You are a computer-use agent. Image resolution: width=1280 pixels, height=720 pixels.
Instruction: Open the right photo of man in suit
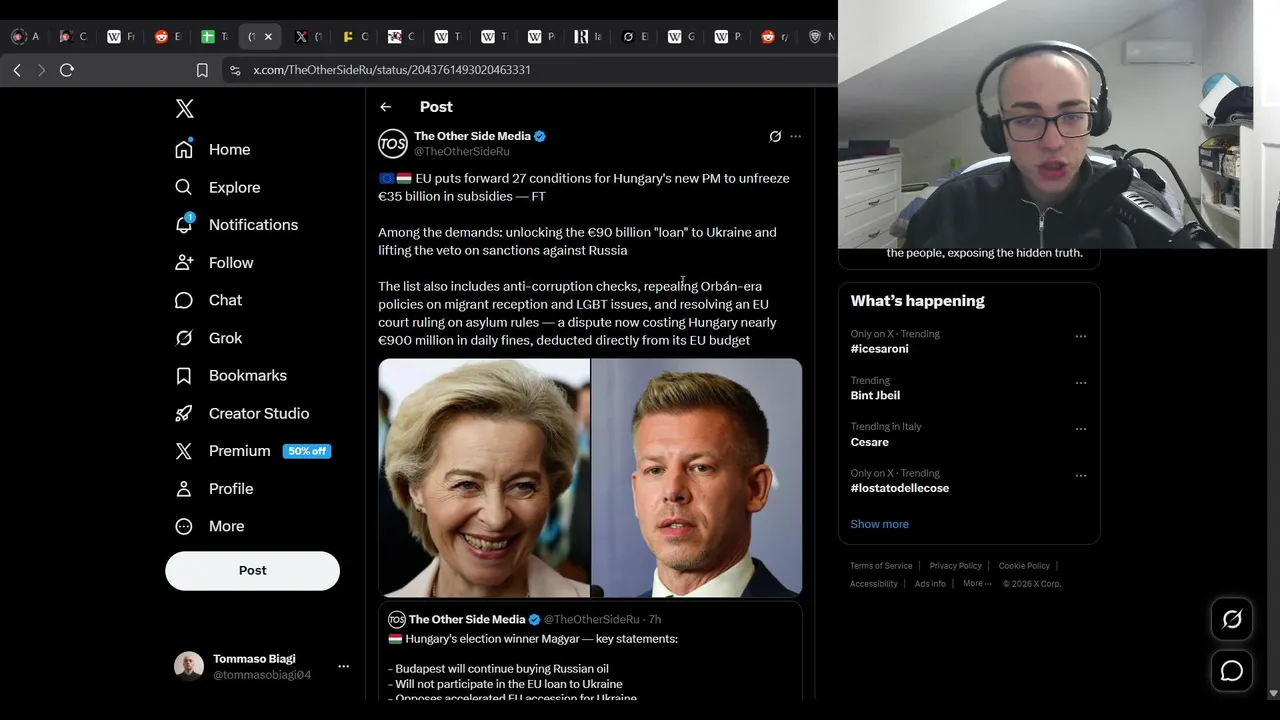click(697, 478)
